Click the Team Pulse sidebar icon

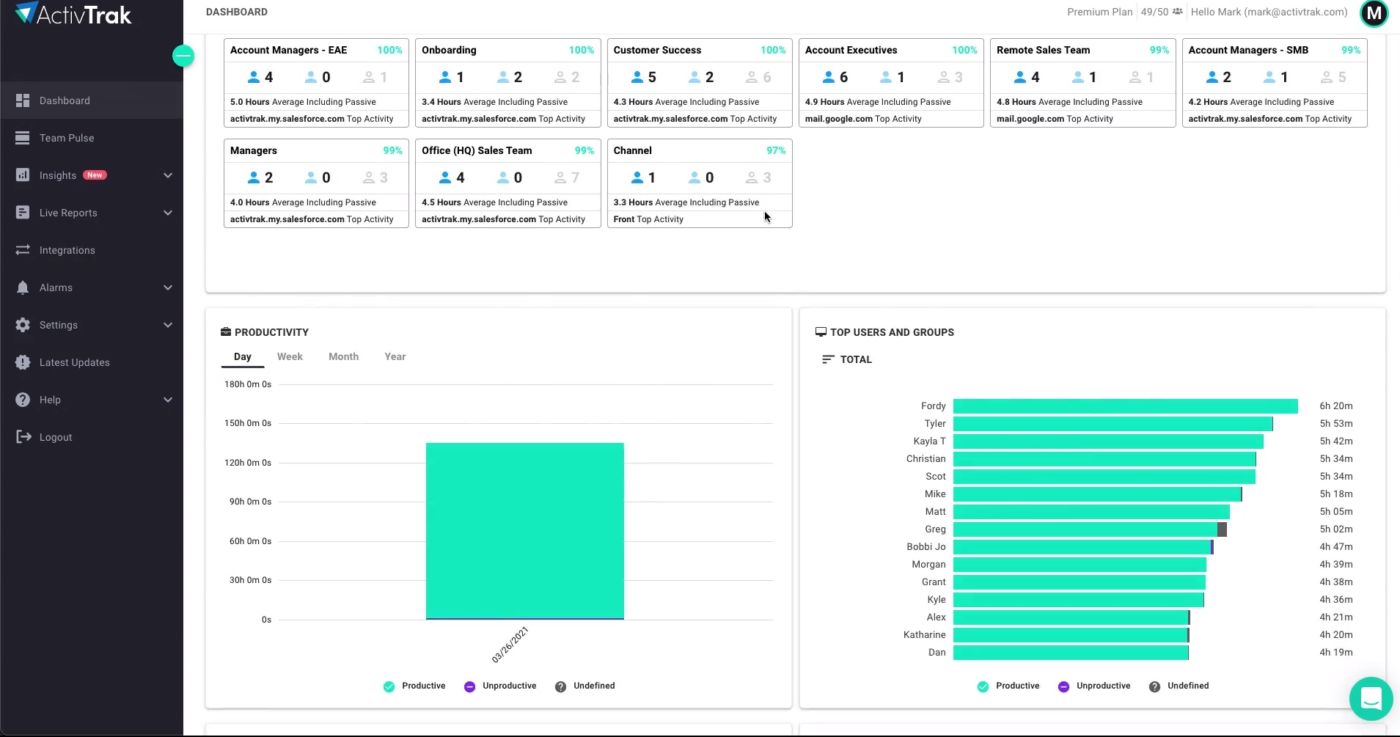(23, 138)
